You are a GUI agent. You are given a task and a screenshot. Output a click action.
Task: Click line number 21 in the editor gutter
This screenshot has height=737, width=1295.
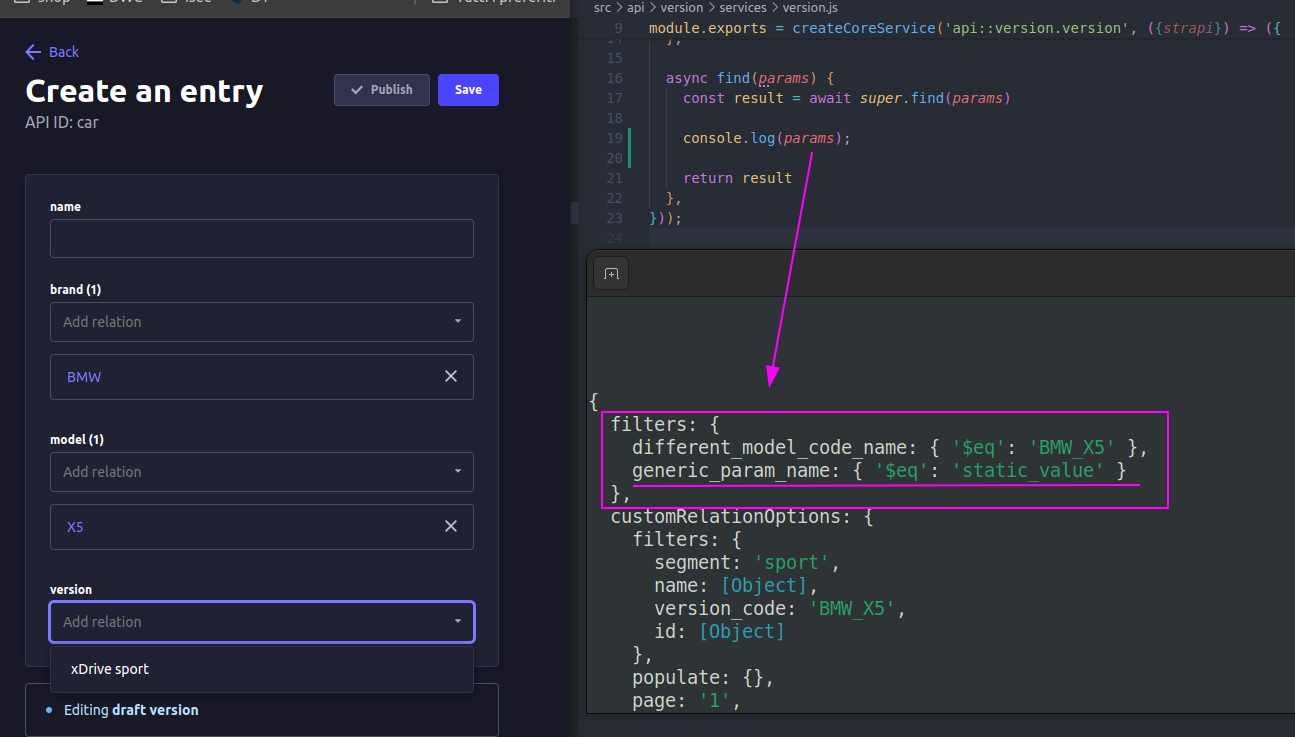pos(614,178)
